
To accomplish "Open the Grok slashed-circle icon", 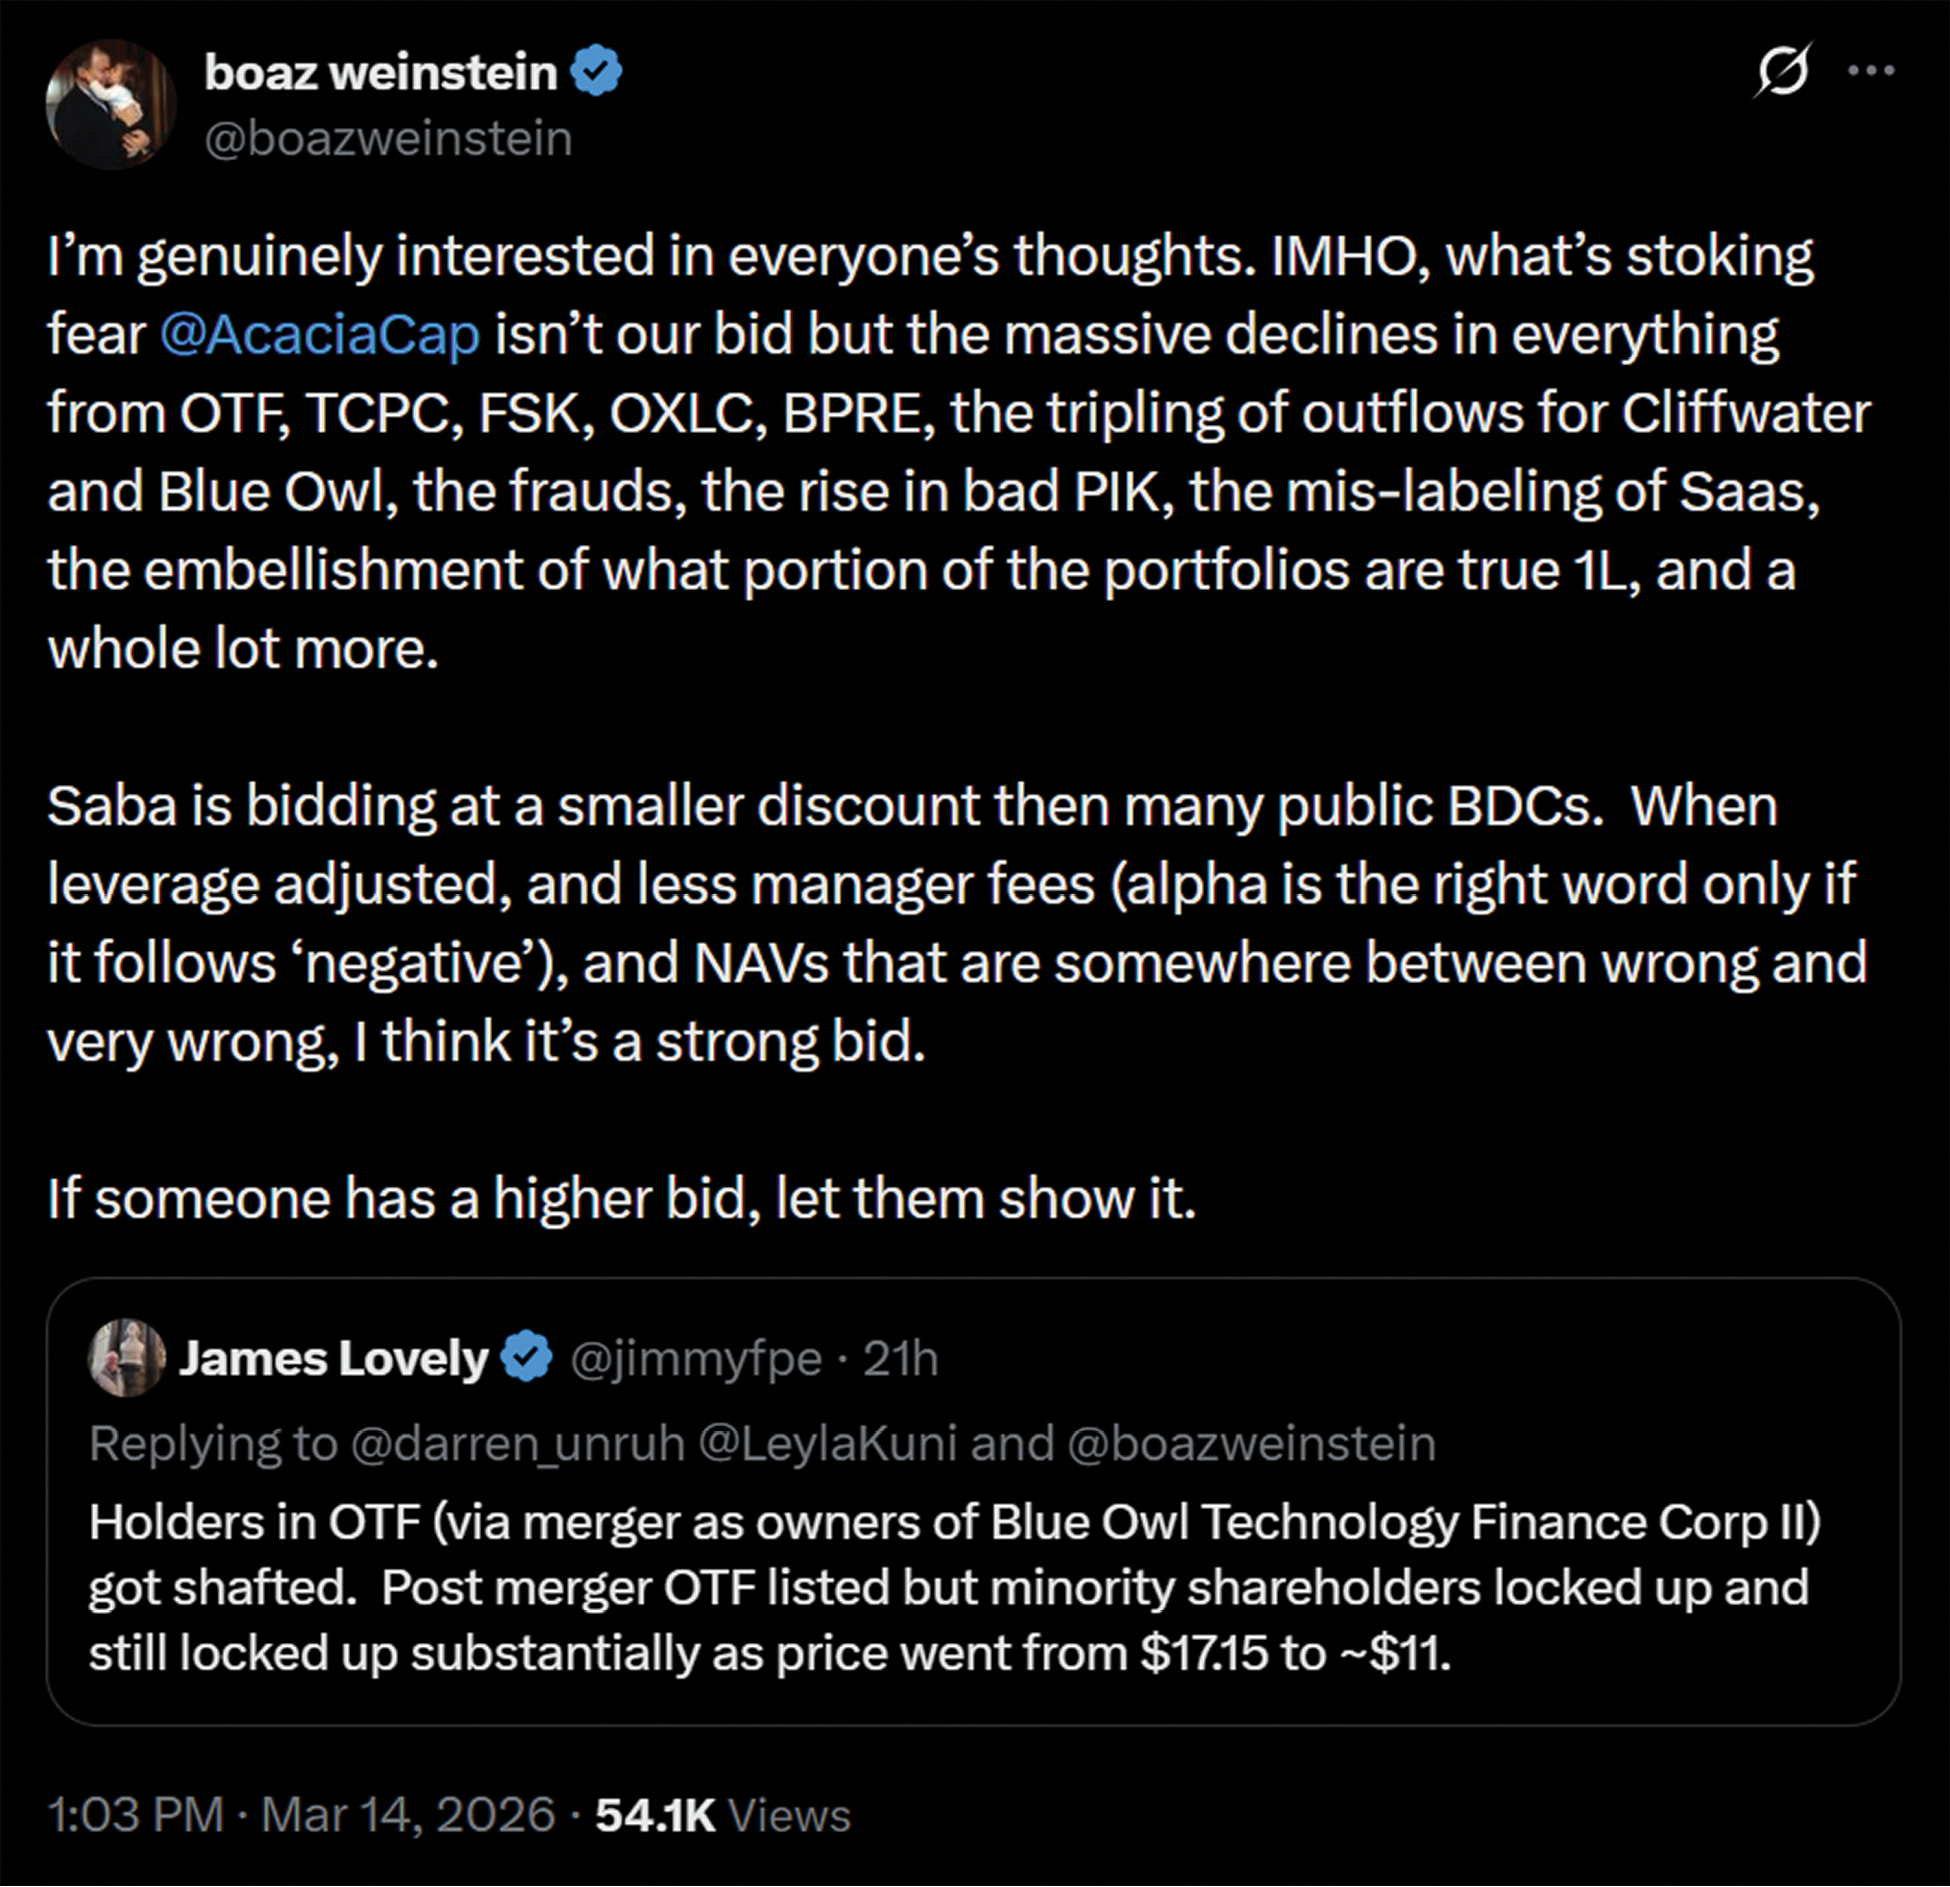I will [x=1782, y=71].
